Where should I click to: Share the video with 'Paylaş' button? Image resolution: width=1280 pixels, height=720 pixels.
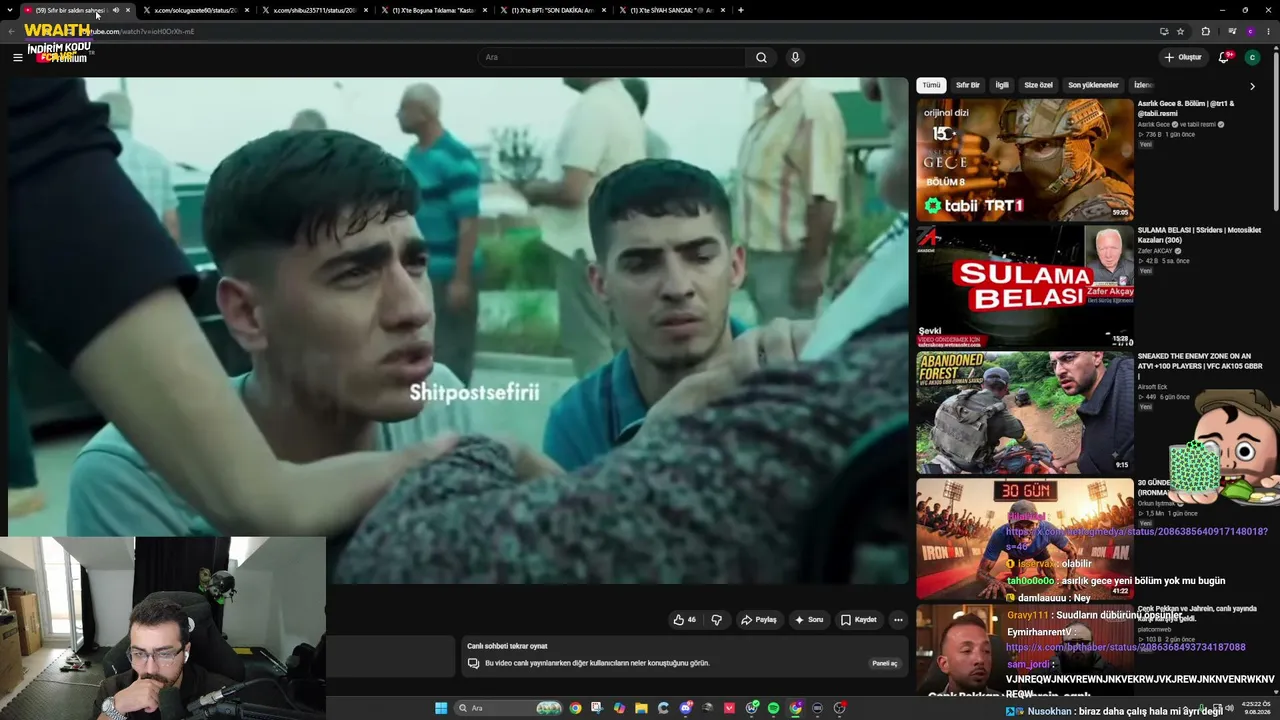click(x=759, y=620)
